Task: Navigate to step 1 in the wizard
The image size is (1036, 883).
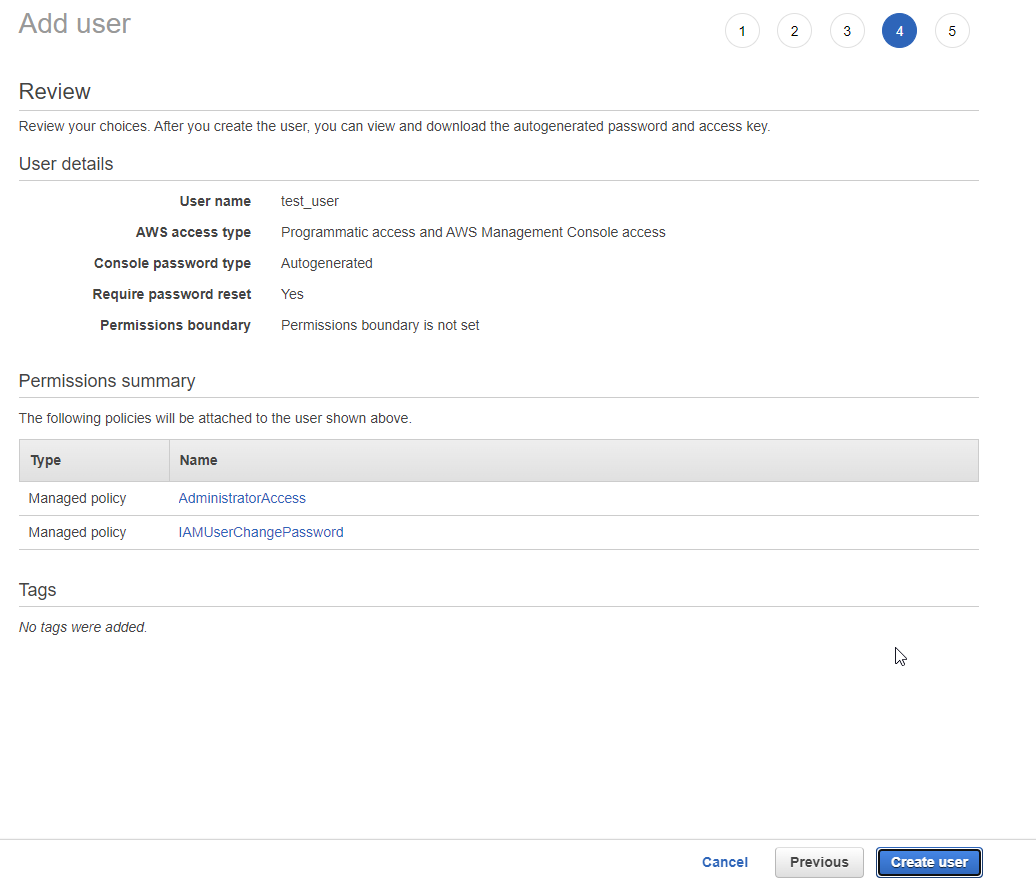Action: (x=742, y=30)
